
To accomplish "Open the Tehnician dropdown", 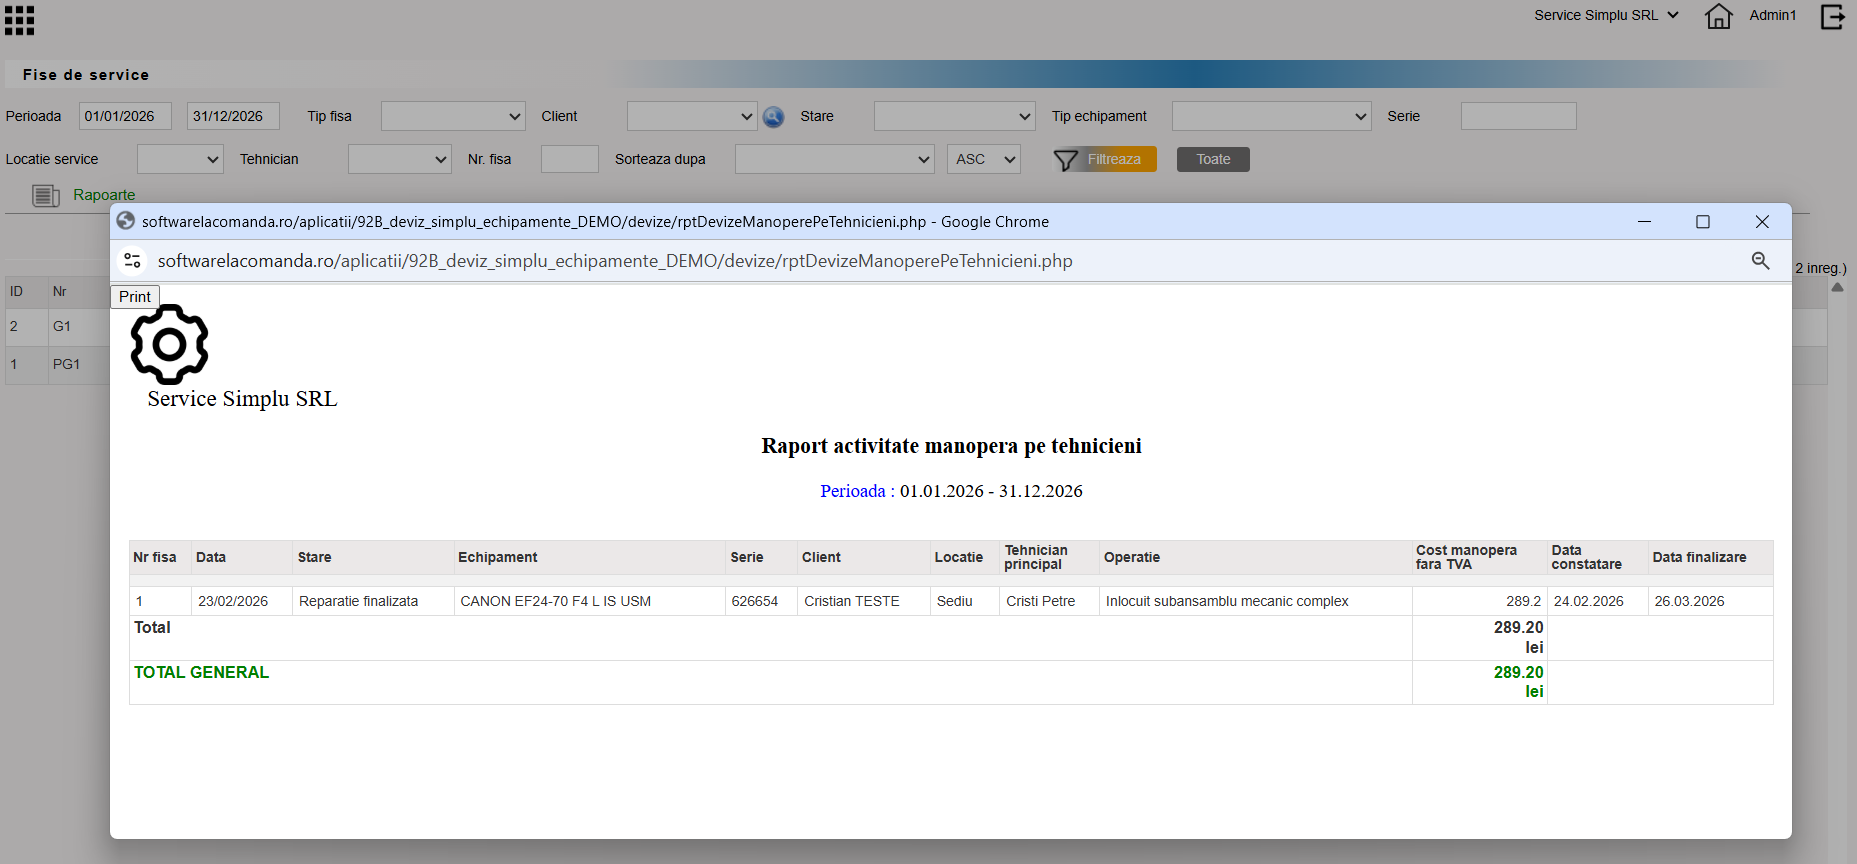I will (x=400, y=159).
